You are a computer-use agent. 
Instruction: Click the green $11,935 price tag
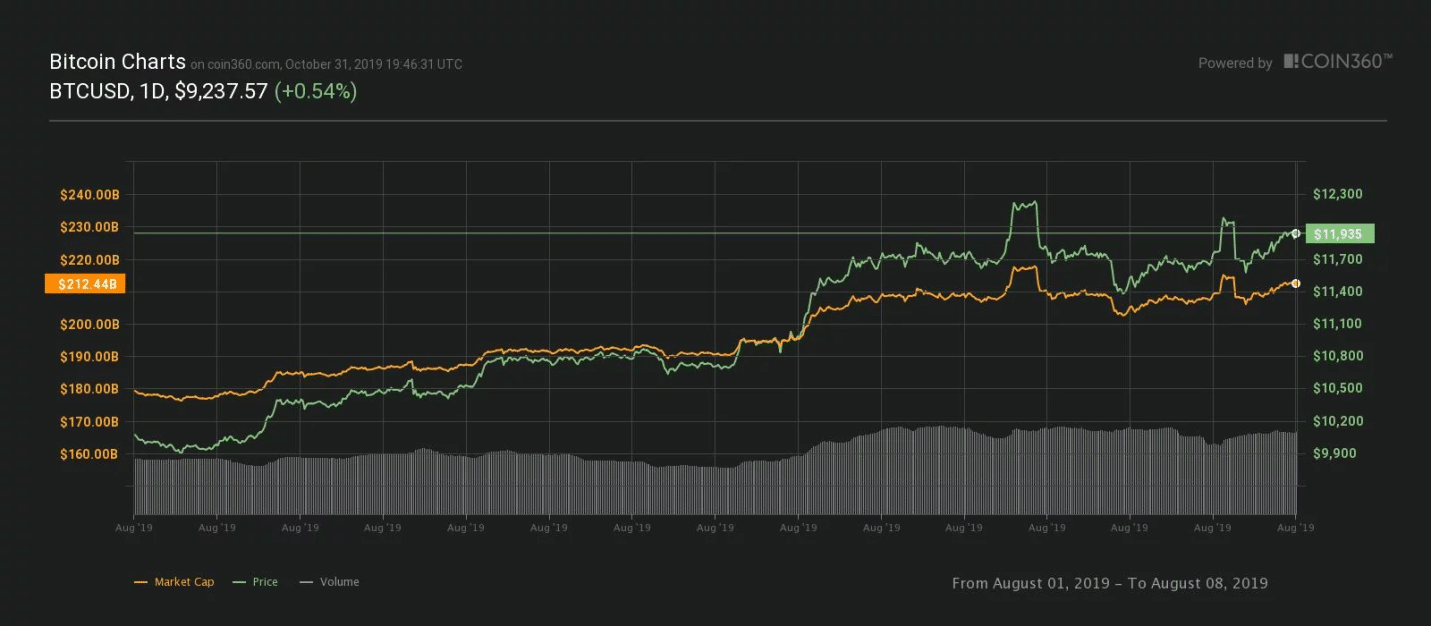click(1339, 234)
